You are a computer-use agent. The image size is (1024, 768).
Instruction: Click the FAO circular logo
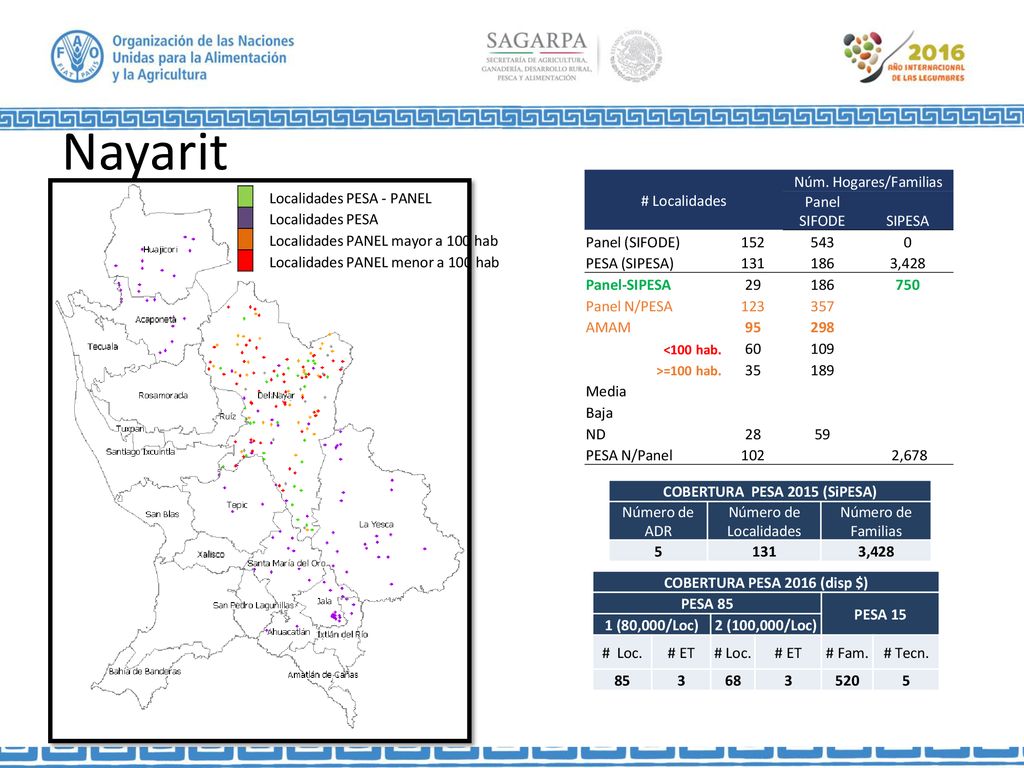(77, 56)
